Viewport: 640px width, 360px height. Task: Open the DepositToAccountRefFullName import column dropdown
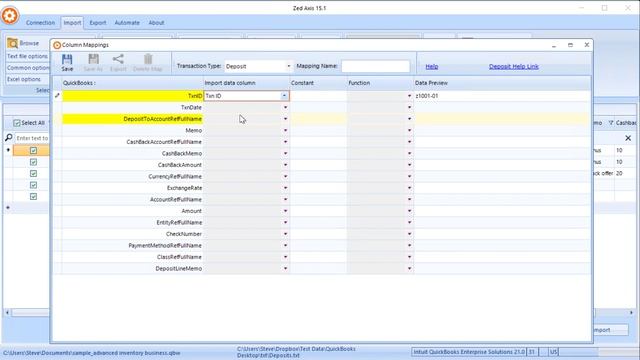click(x=285, y=119)
